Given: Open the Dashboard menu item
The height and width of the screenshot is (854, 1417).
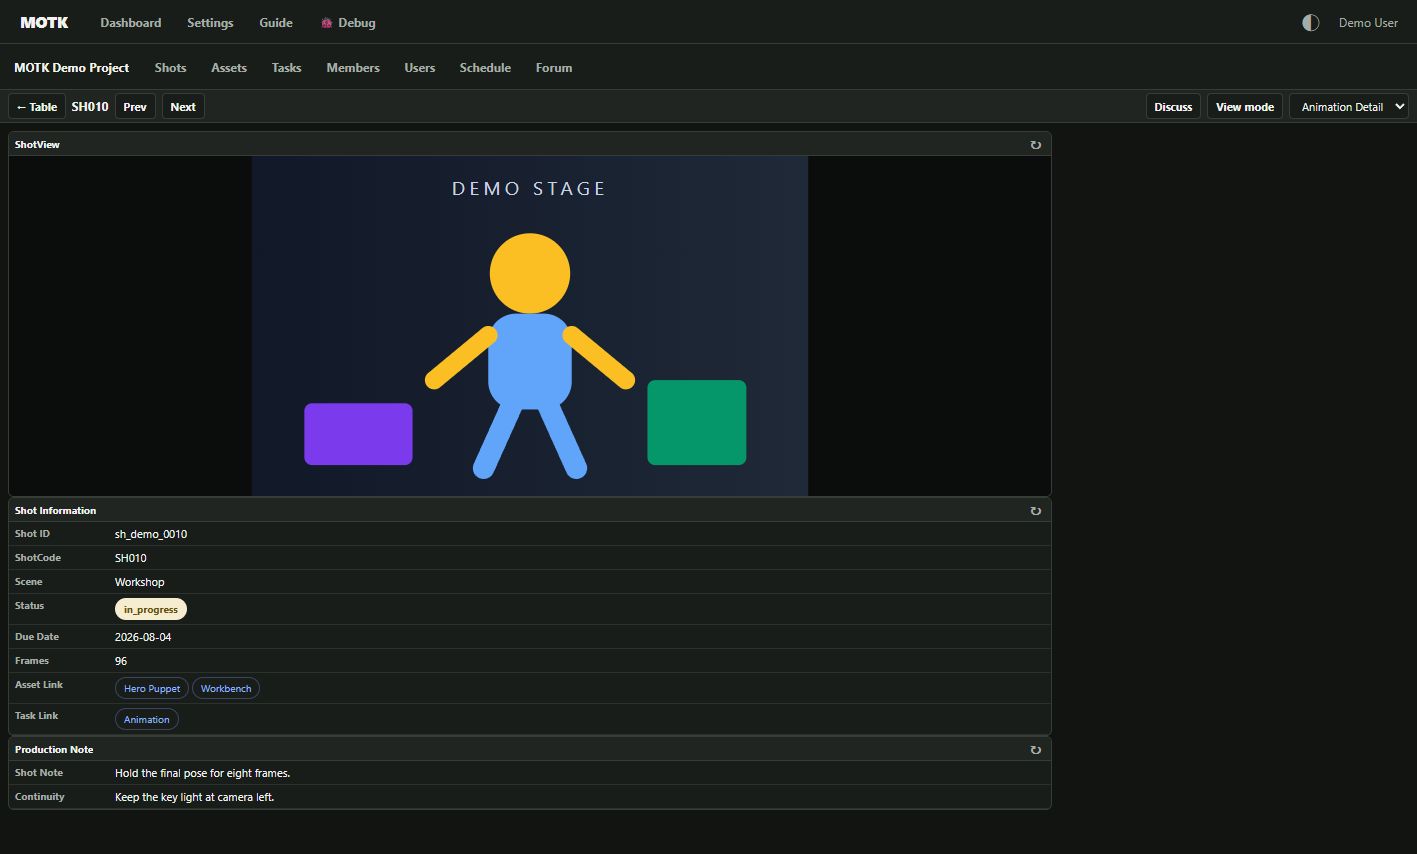Looking at the screenshot, I should point(130,23).
